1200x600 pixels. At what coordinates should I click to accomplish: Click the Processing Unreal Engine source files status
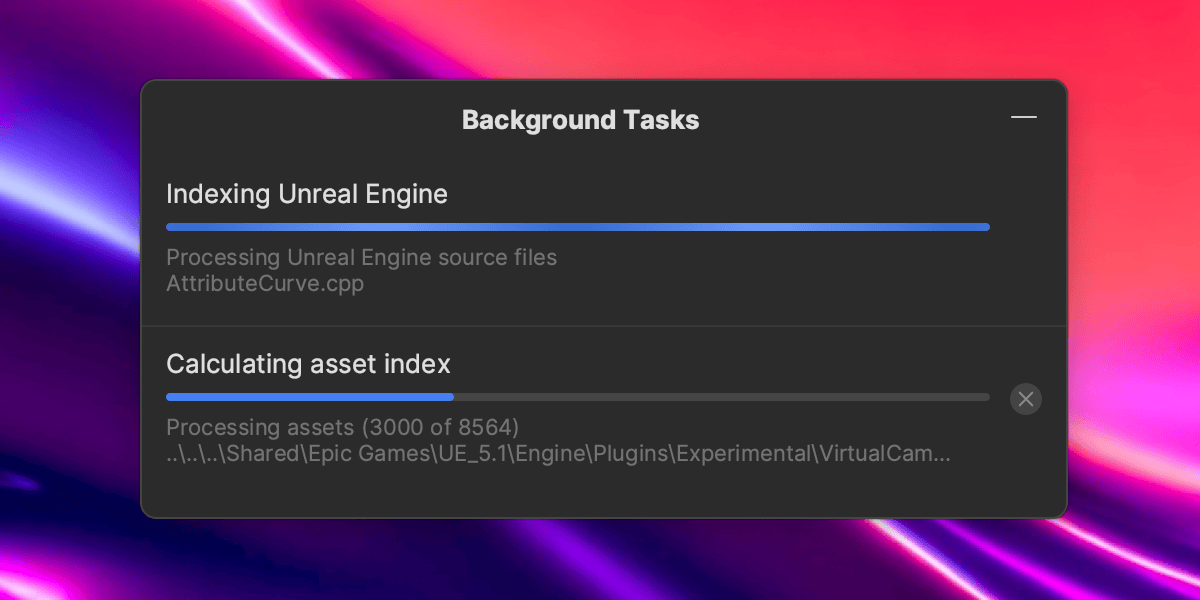pyautogui.click(x=361, y=258)
